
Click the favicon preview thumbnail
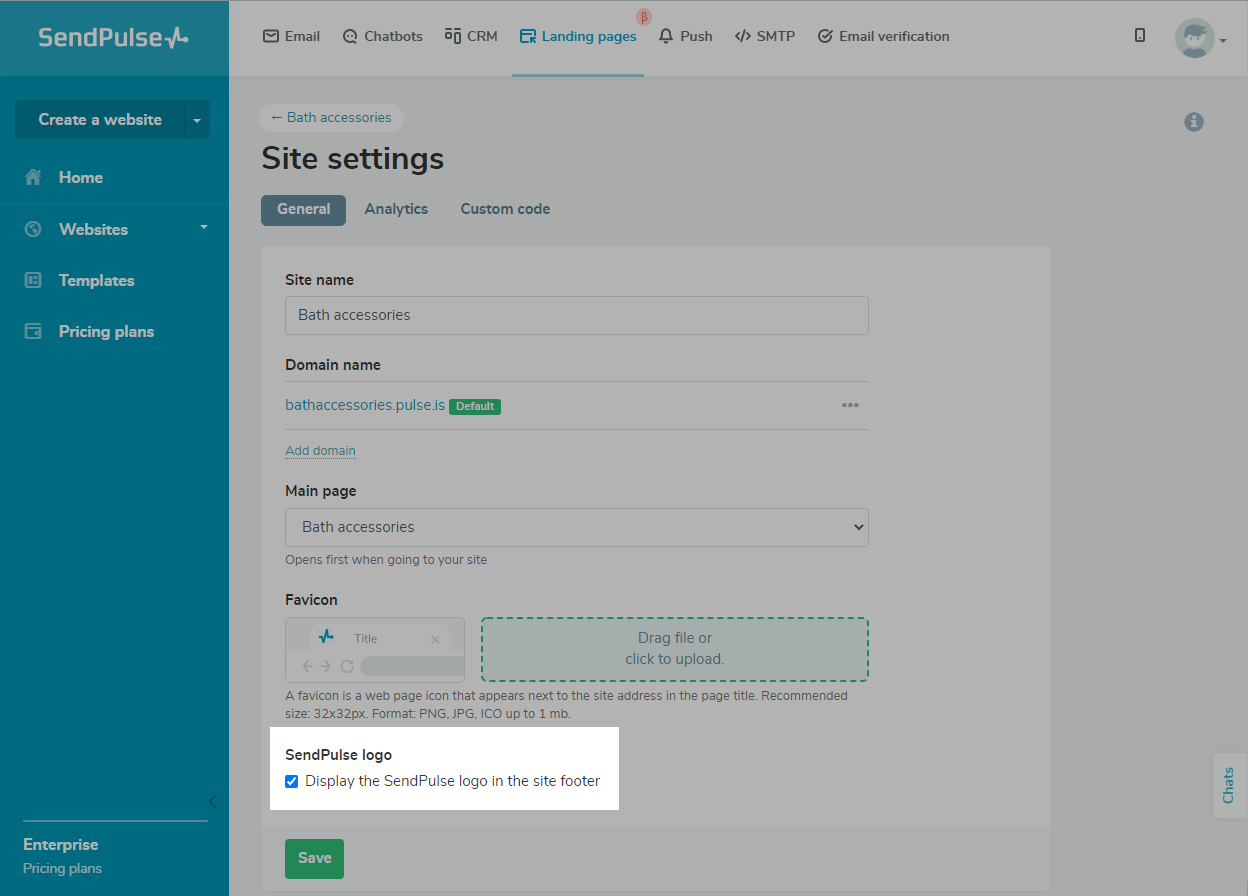pos(375,650)
